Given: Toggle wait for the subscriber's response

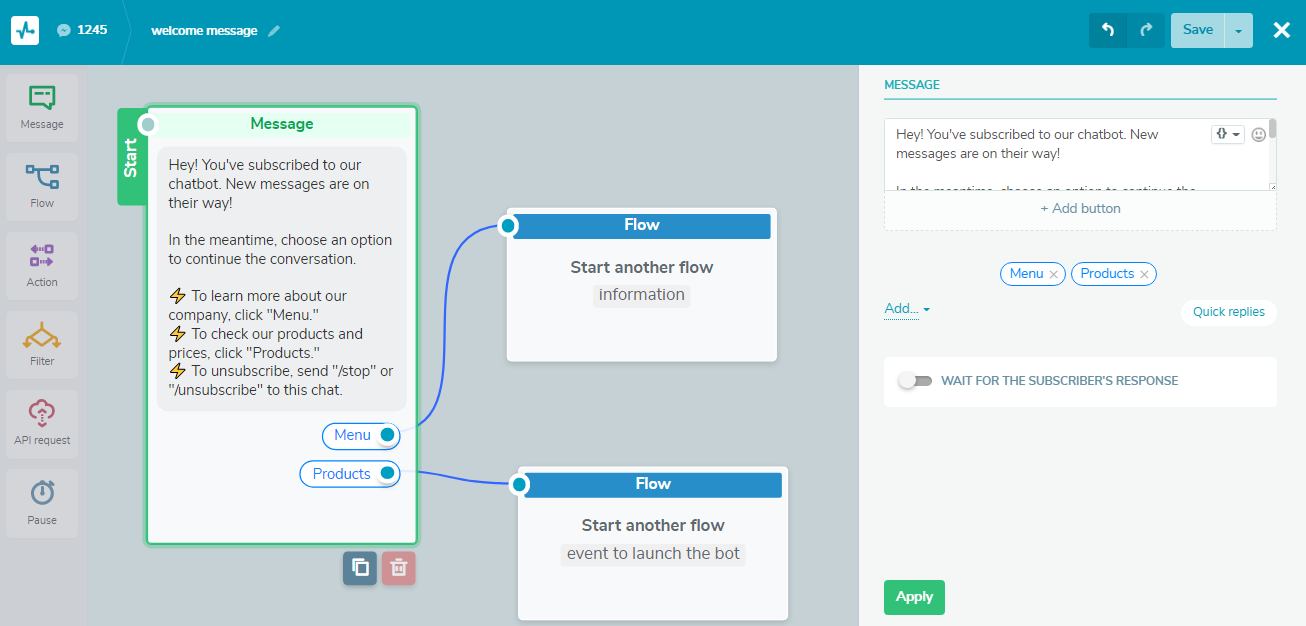Looking at the screenshot, I should [x=915, y=381].
